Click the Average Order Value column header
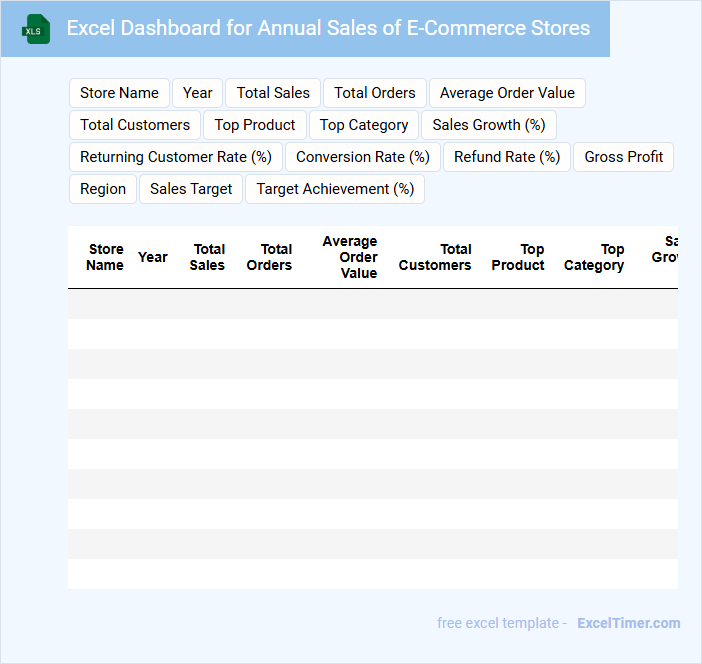 click(350, 258)
